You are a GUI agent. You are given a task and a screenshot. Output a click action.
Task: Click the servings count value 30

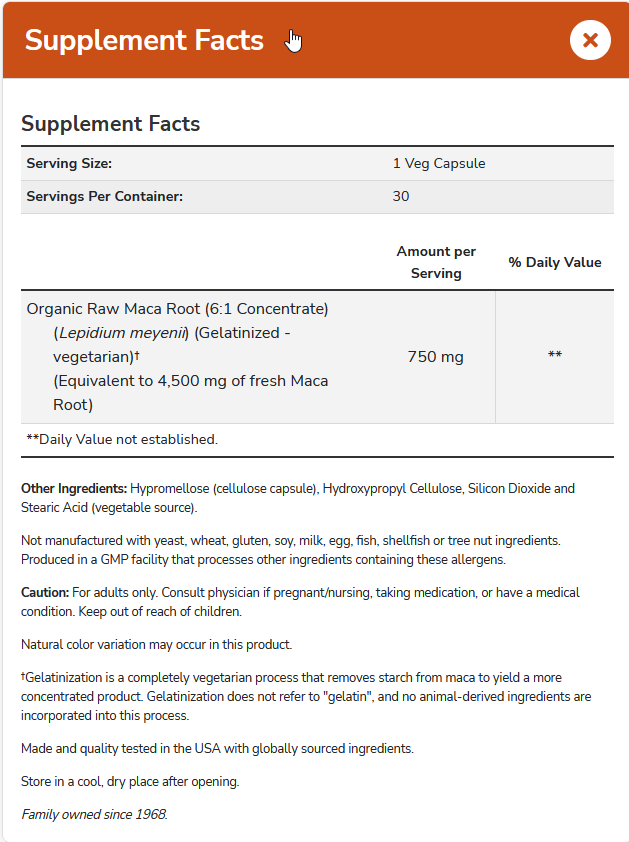pos(401,196)
